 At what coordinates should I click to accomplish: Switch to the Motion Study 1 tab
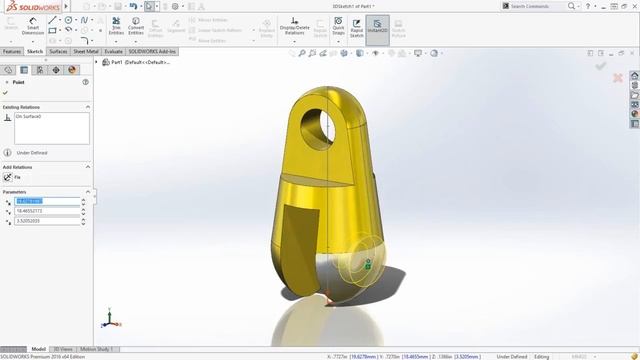(96, 349)
